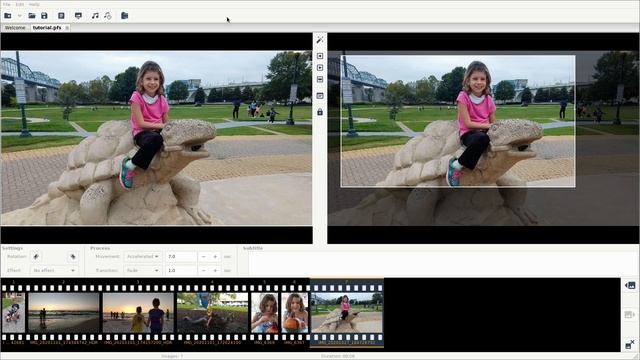
Task: Select filmstrip thumbnail 2 beach sunset
Action: coord(64,312)
